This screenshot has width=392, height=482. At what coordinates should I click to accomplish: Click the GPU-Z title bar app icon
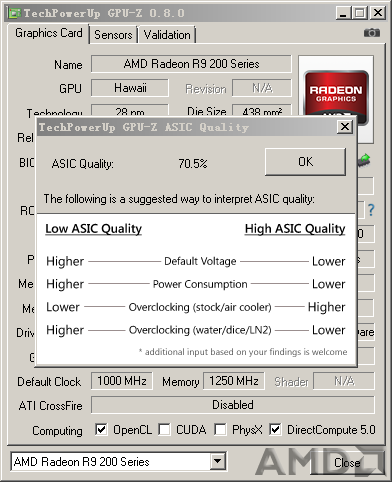coord(15,13)
